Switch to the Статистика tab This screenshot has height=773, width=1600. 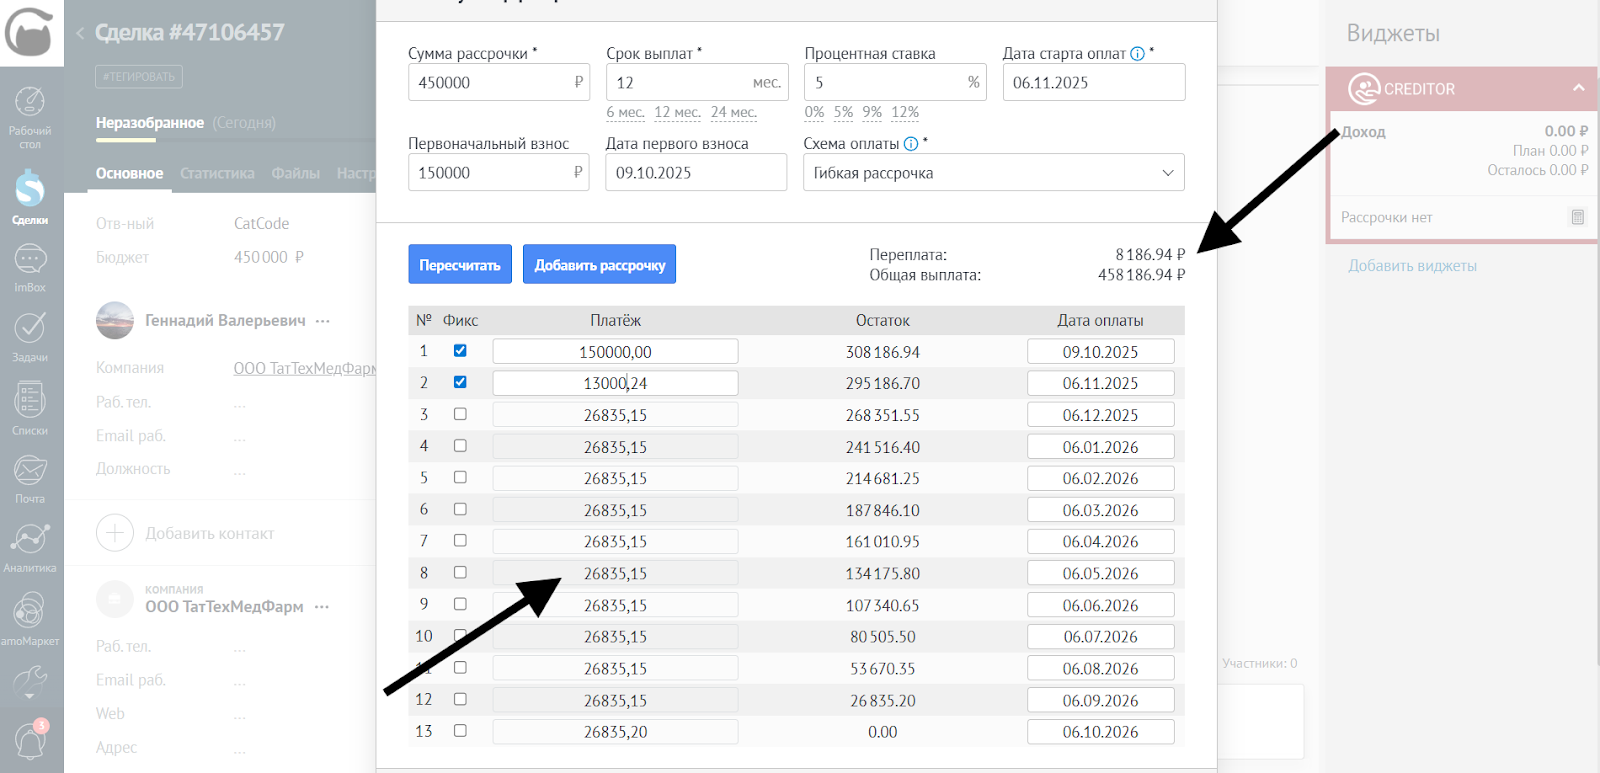217,173
